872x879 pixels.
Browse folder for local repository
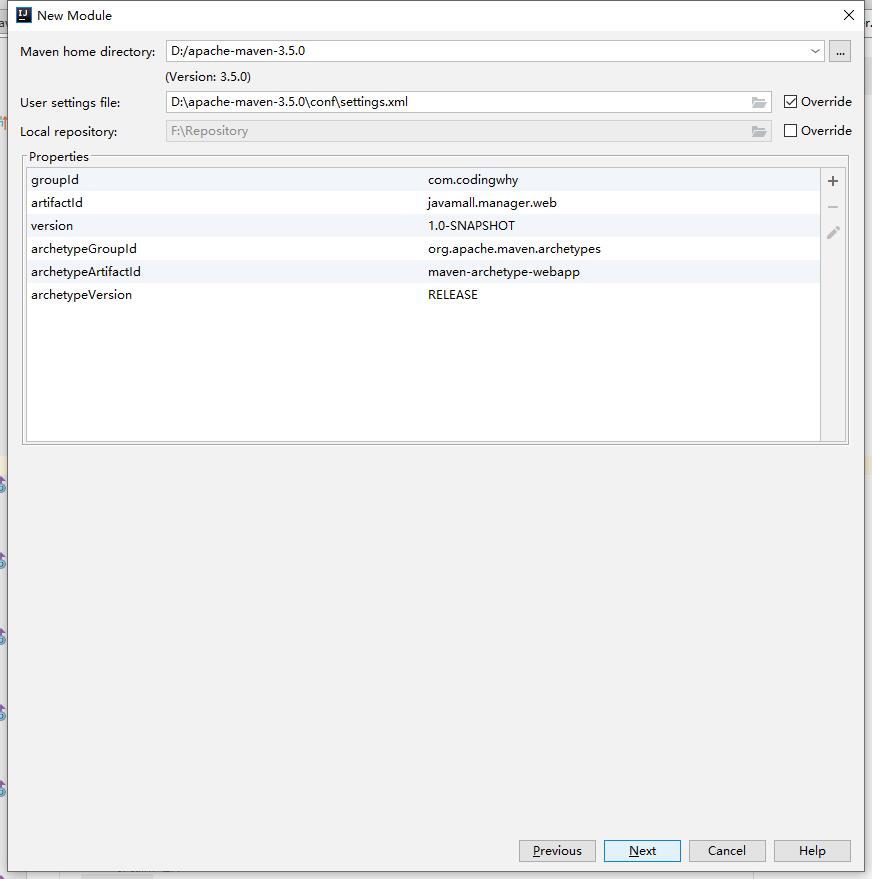[759, 131]
